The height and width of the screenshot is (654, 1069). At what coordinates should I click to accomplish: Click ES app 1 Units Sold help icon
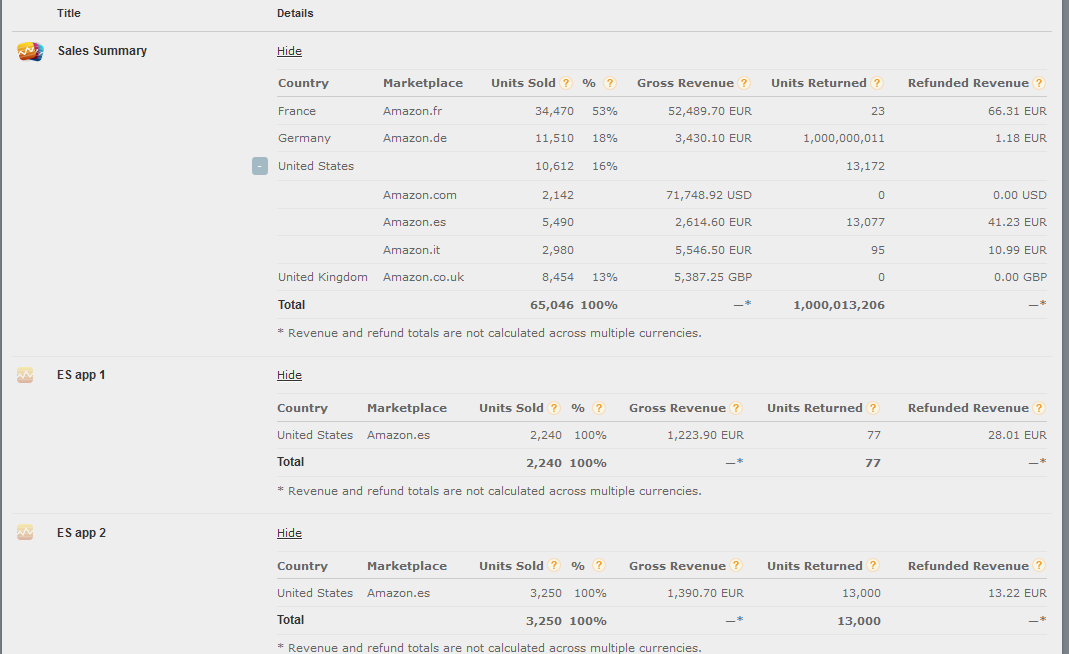coord(554,408)
